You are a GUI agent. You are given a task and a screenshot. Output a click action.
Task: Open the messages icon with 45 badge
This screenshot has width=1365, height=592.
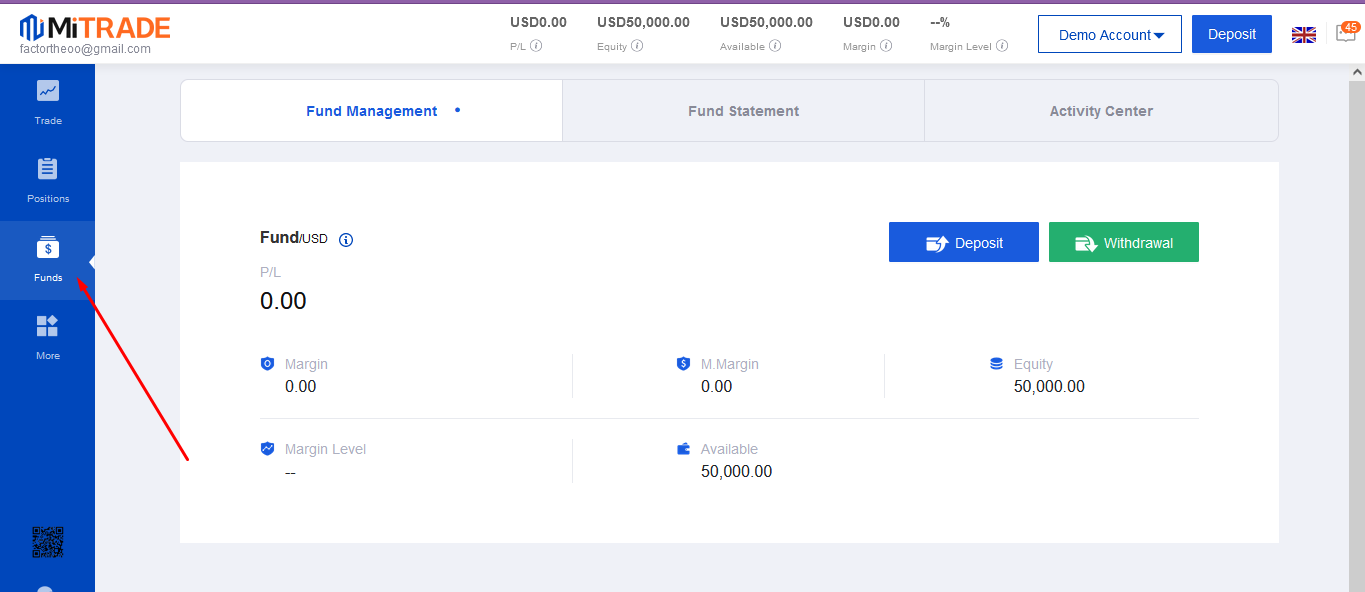pos(1346,33)
